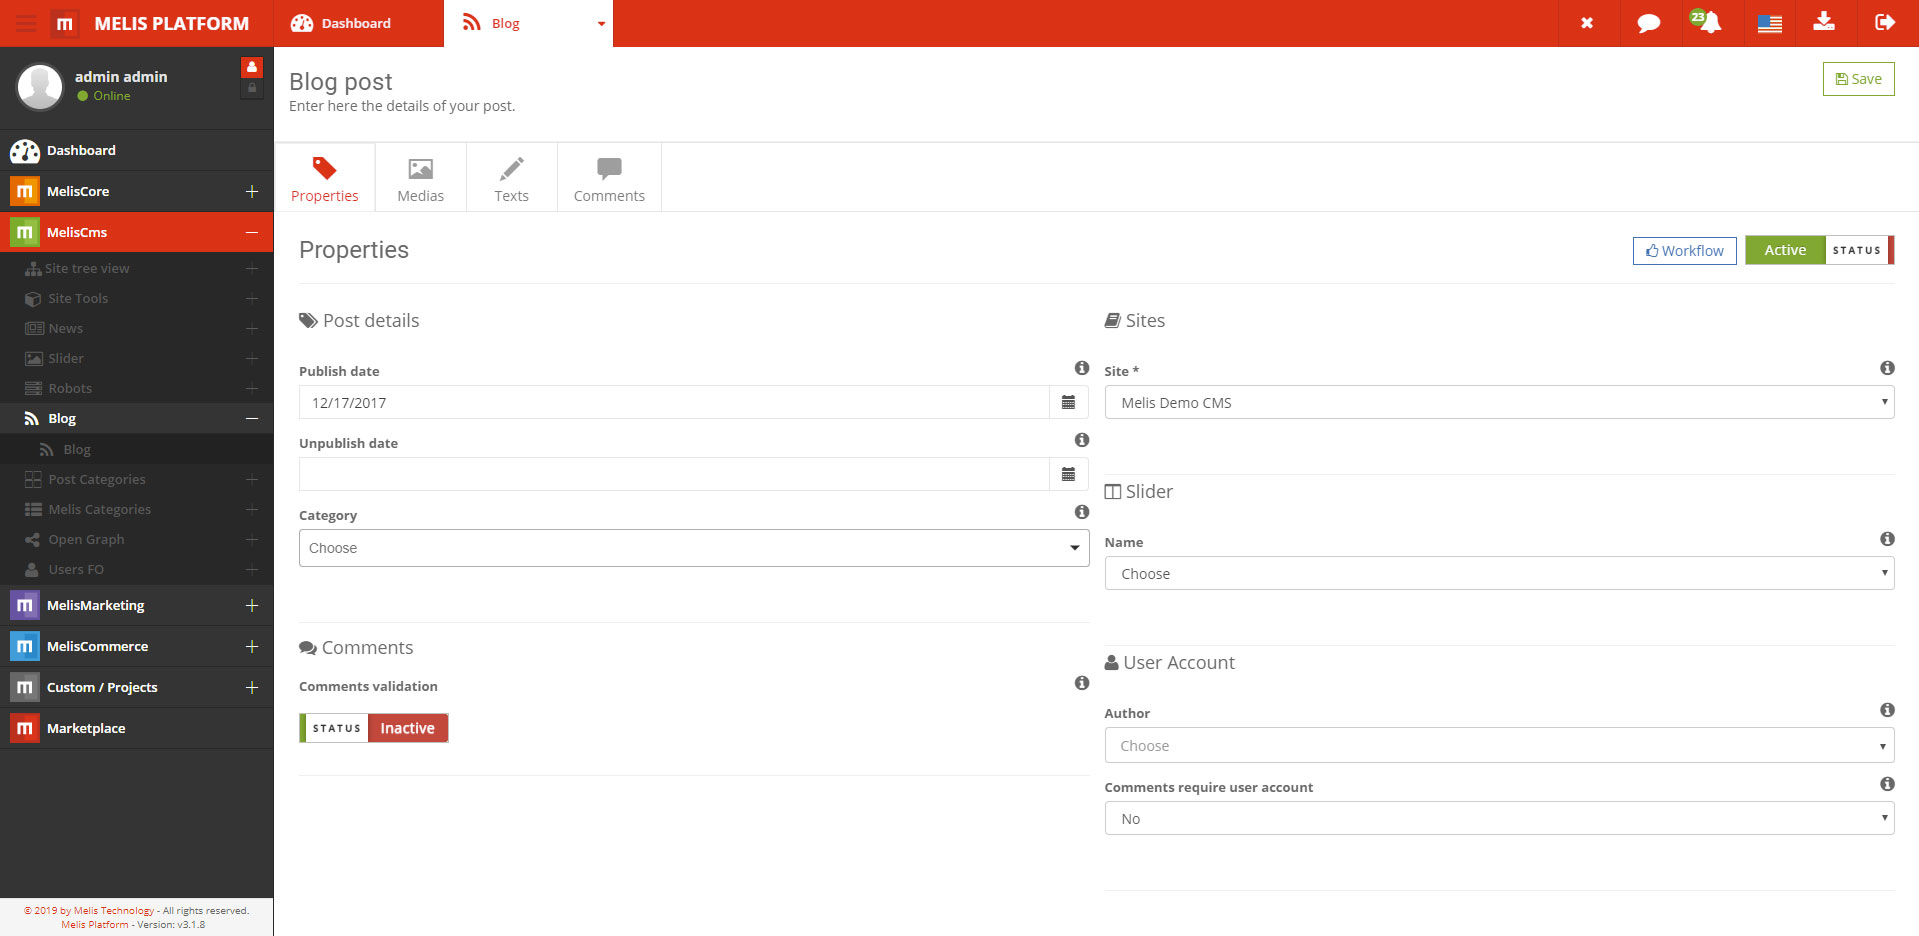Toggle the sidebar hamburger menu
This screenshot has width=1919, height=936.
[x=26, y=23]
